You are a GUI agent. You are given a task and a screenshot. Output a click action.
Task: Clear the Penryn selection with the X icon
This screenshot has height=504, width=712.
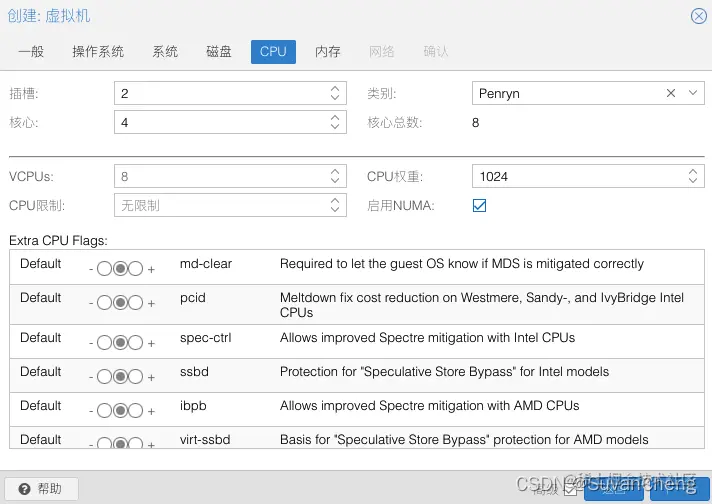coord(671,93)
